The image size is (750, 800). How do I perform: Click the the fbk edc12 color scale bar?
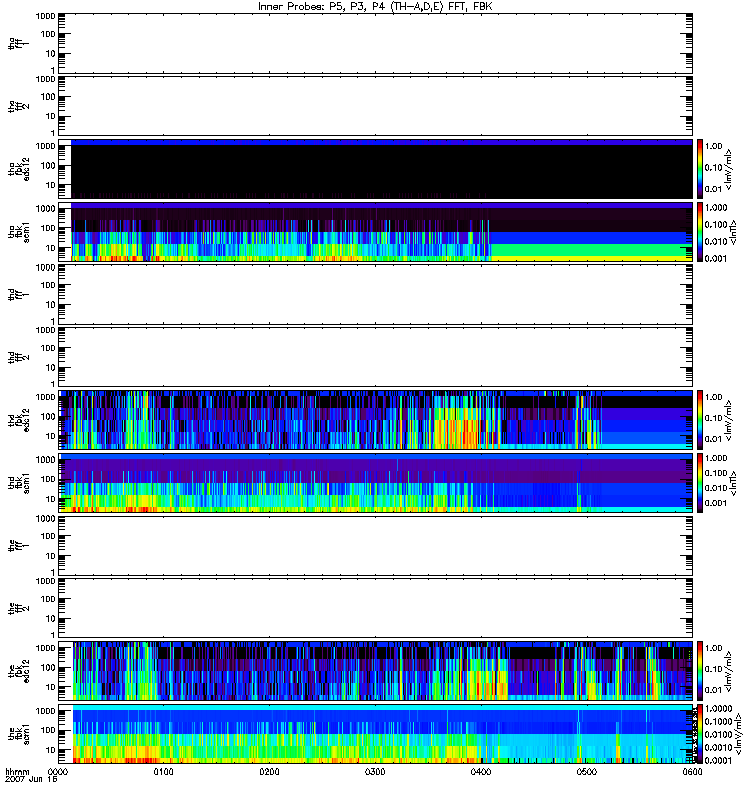[x=700, y=671]
